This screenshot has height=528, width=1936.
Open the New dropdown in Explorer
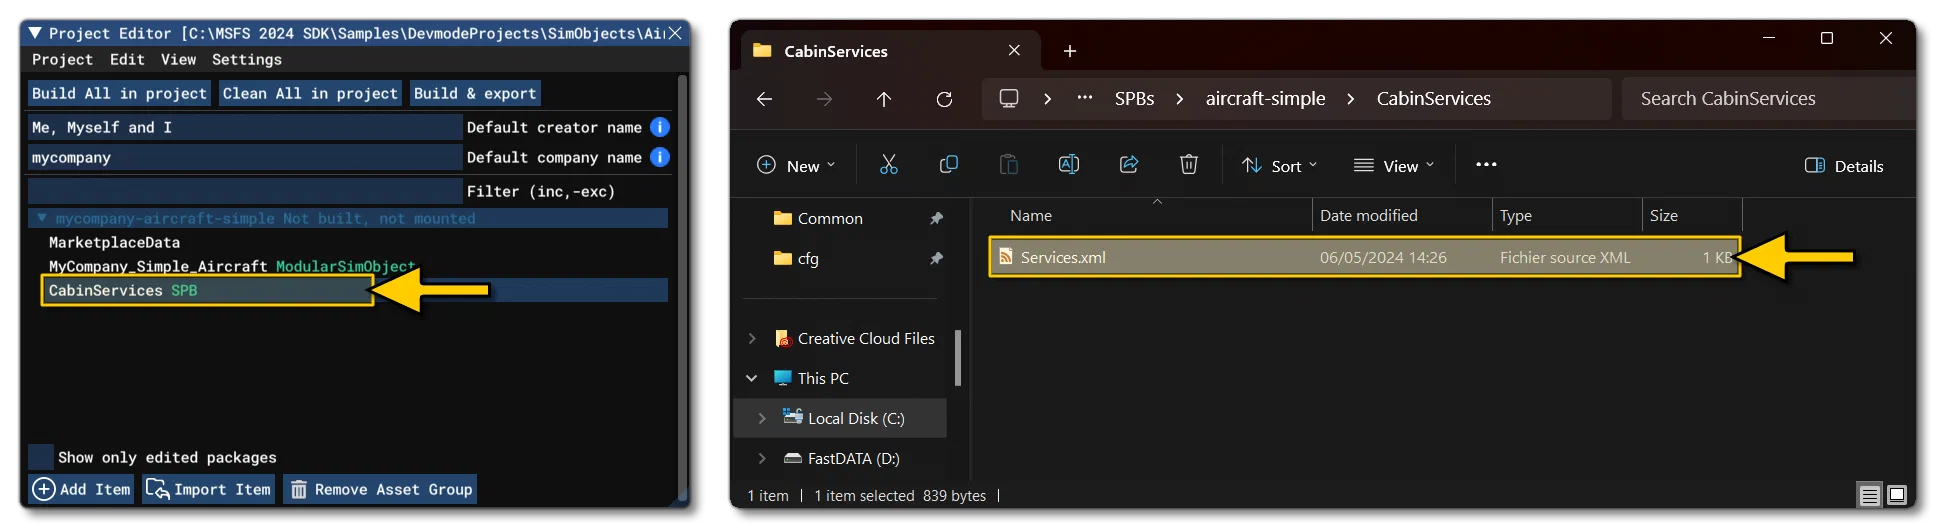pyautogui.click(x=796, y=166)
